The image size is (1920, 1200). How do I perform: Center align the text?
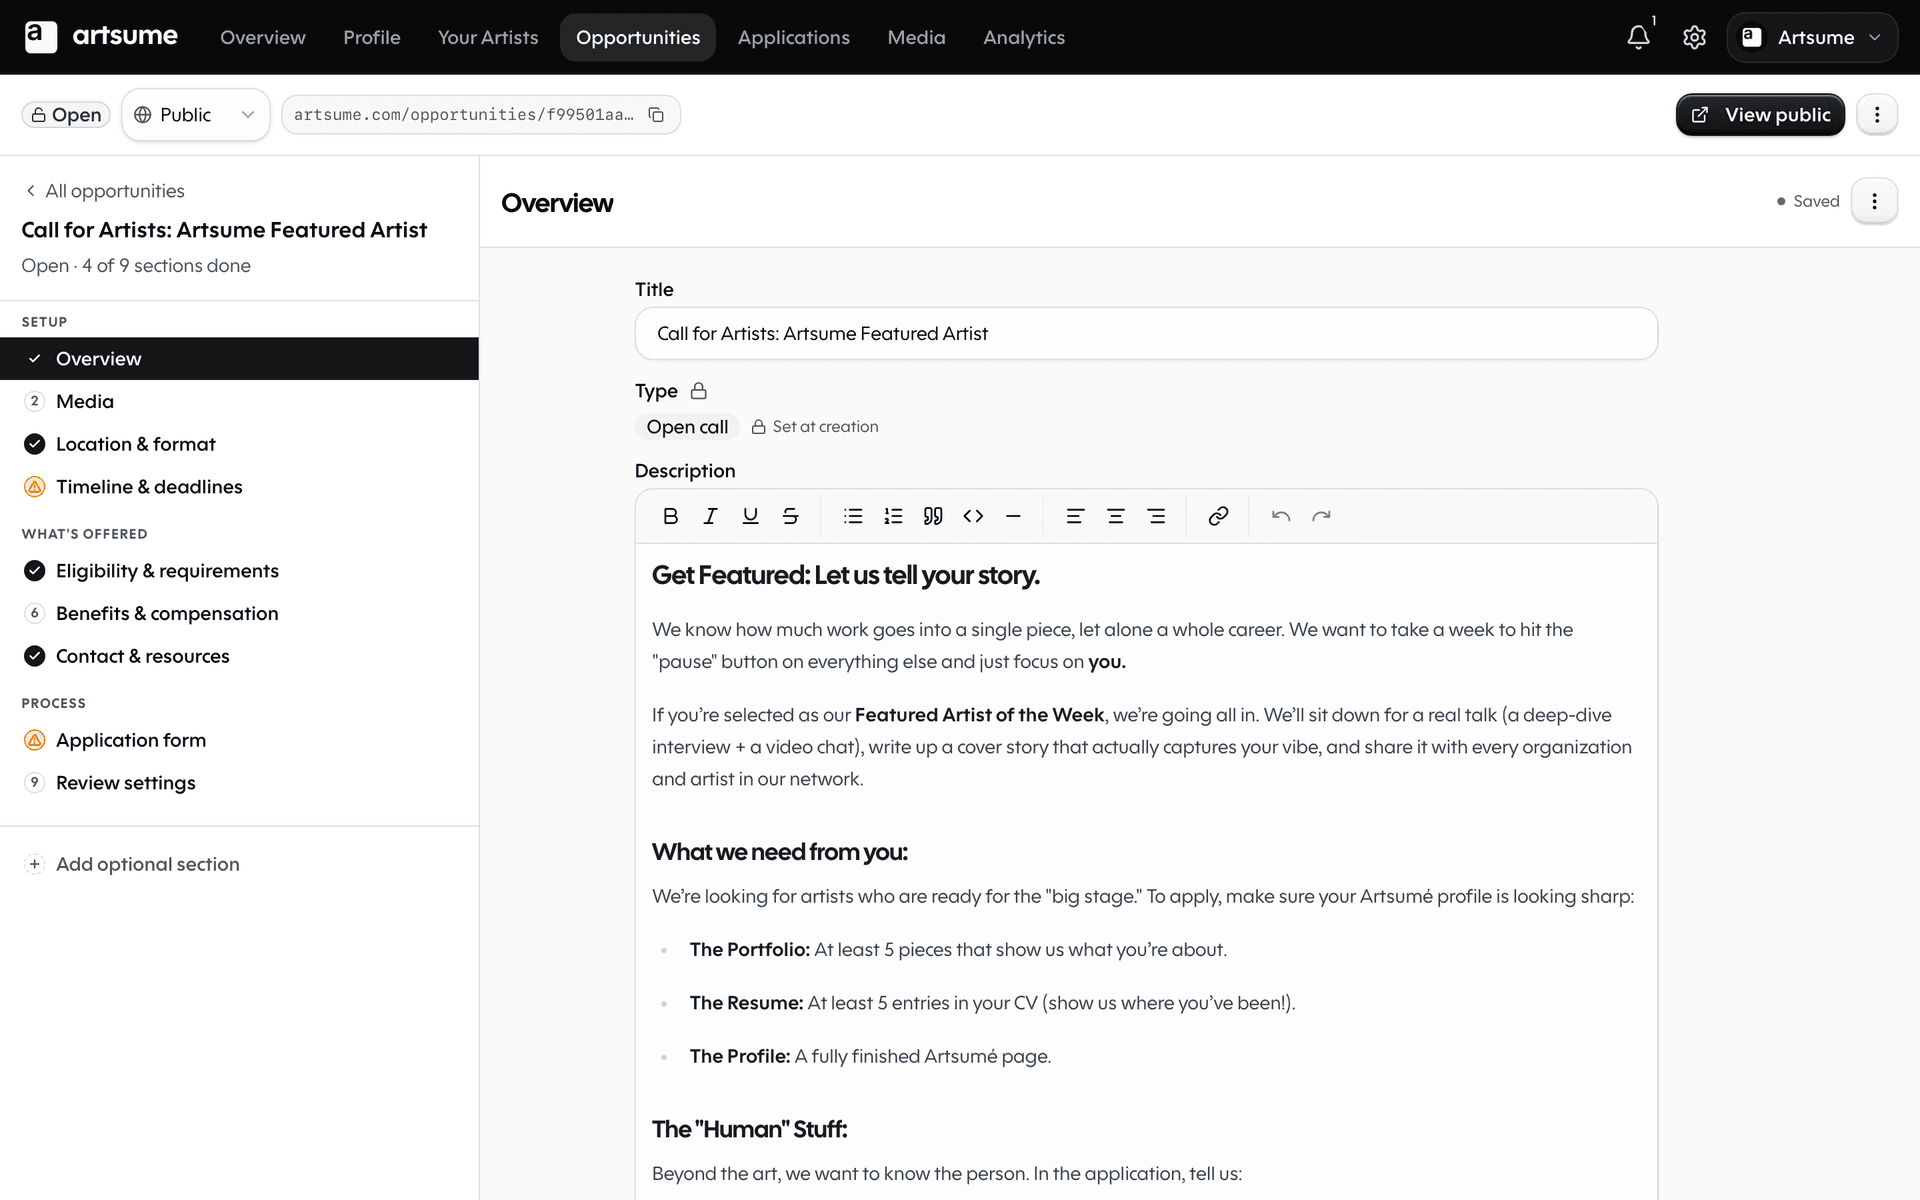(x=1116, y=516)
